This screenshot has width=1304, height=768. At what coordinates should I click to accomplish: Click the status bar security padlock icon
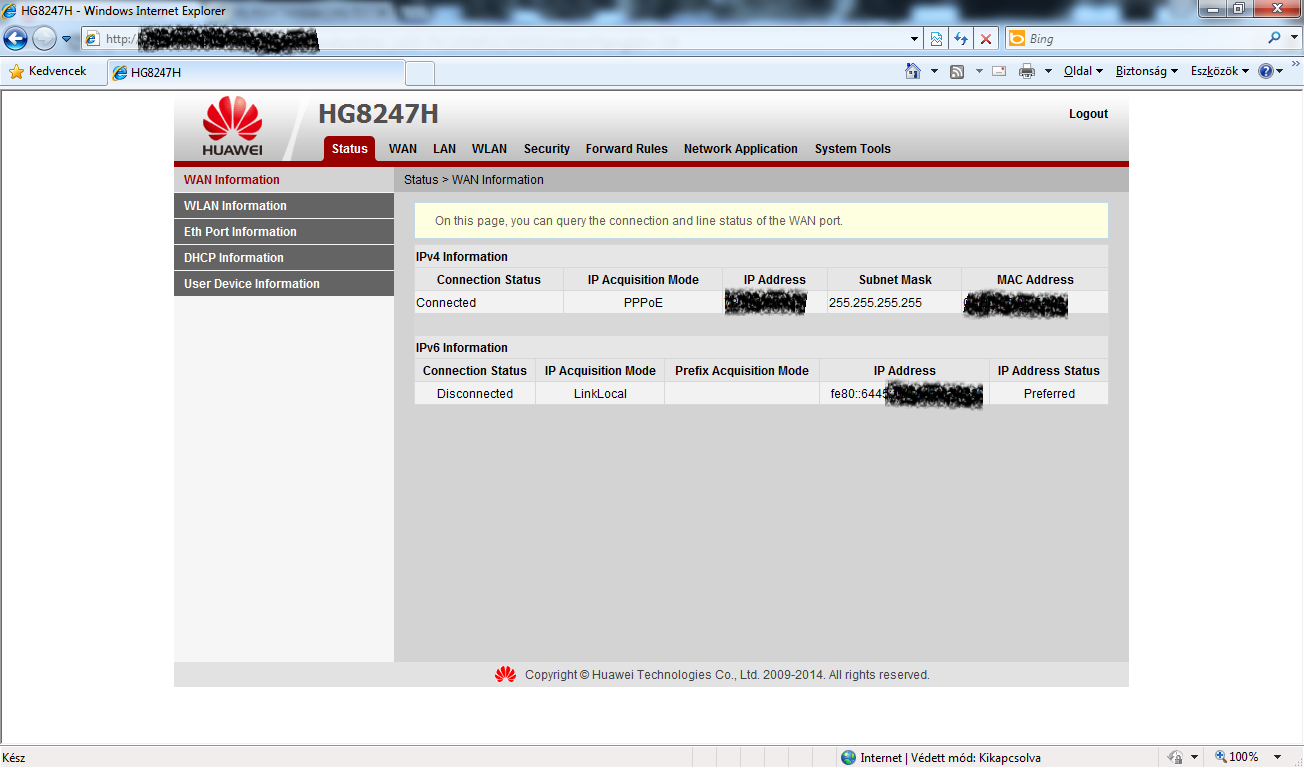1176,757
